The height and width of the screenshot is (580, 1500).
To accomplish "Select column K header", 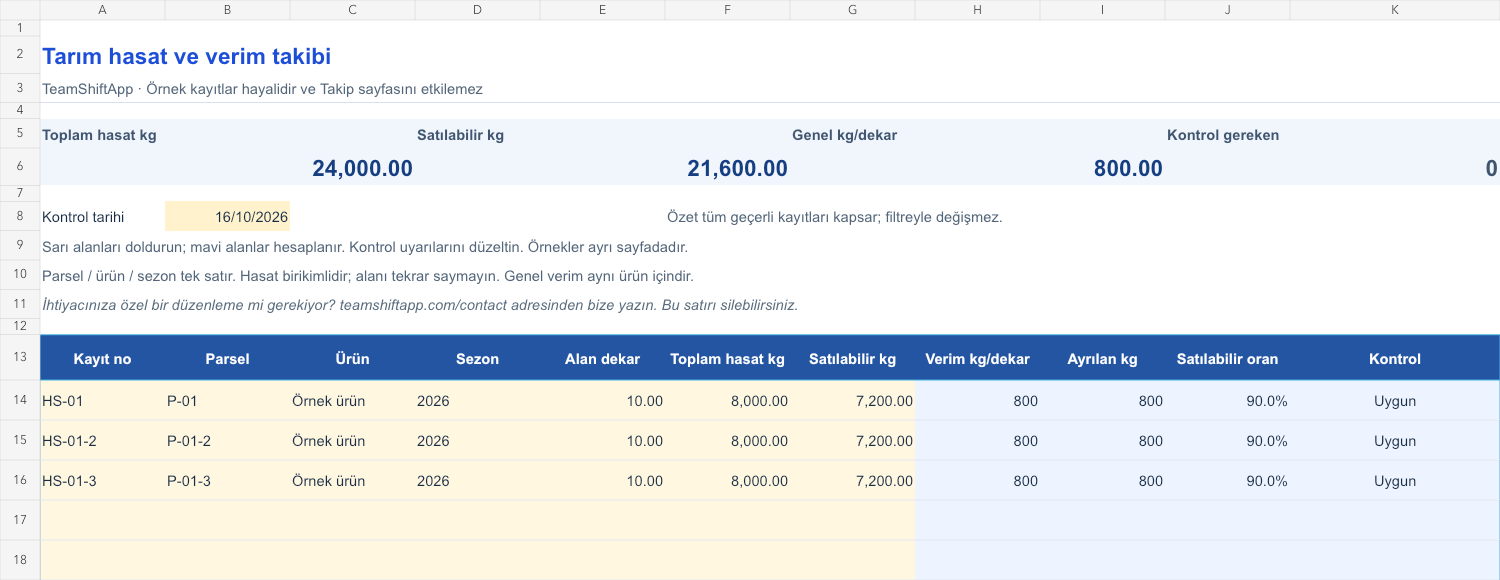I will pos(1395,9).
